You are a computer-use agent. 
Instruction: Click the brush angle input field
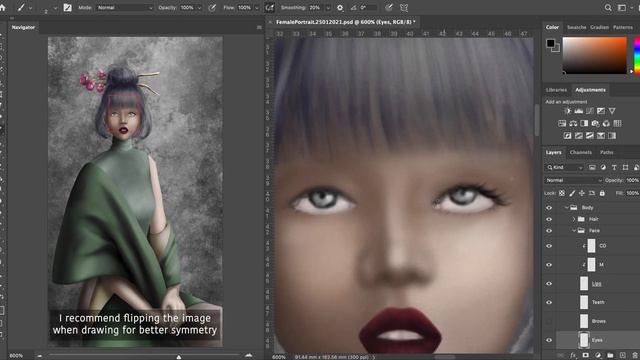[x=367, y=7]
